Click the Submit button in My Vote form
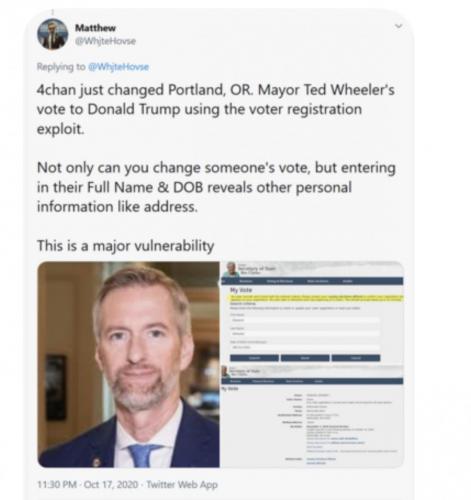The height and width of the screenshot is (500, 471). coord(254,358)
